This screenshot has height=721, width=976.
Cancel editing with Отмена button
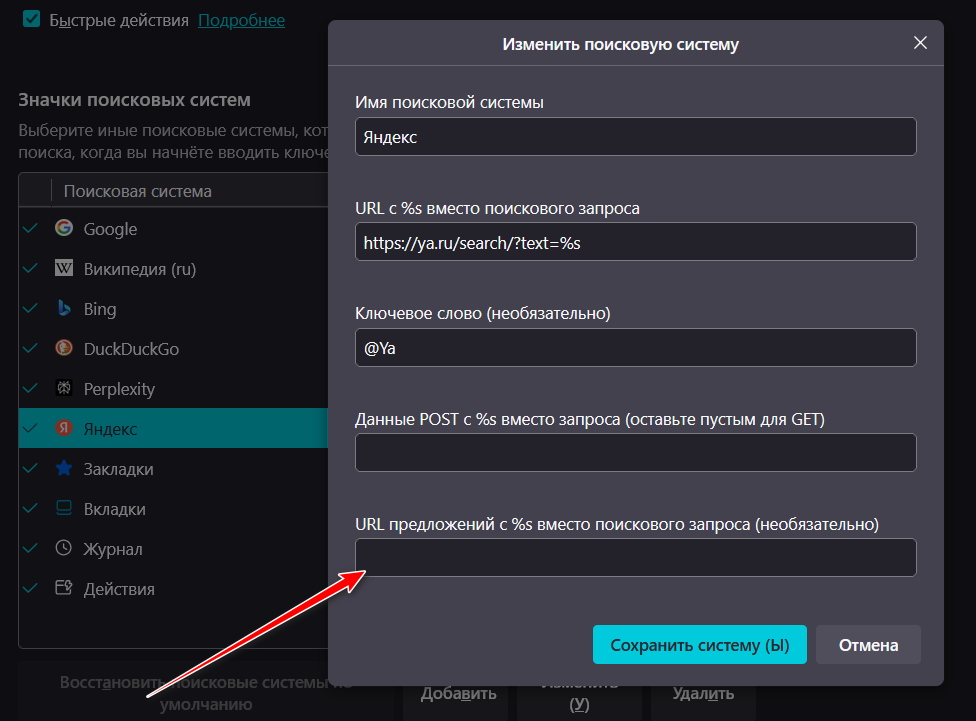[x=868, y=645]
